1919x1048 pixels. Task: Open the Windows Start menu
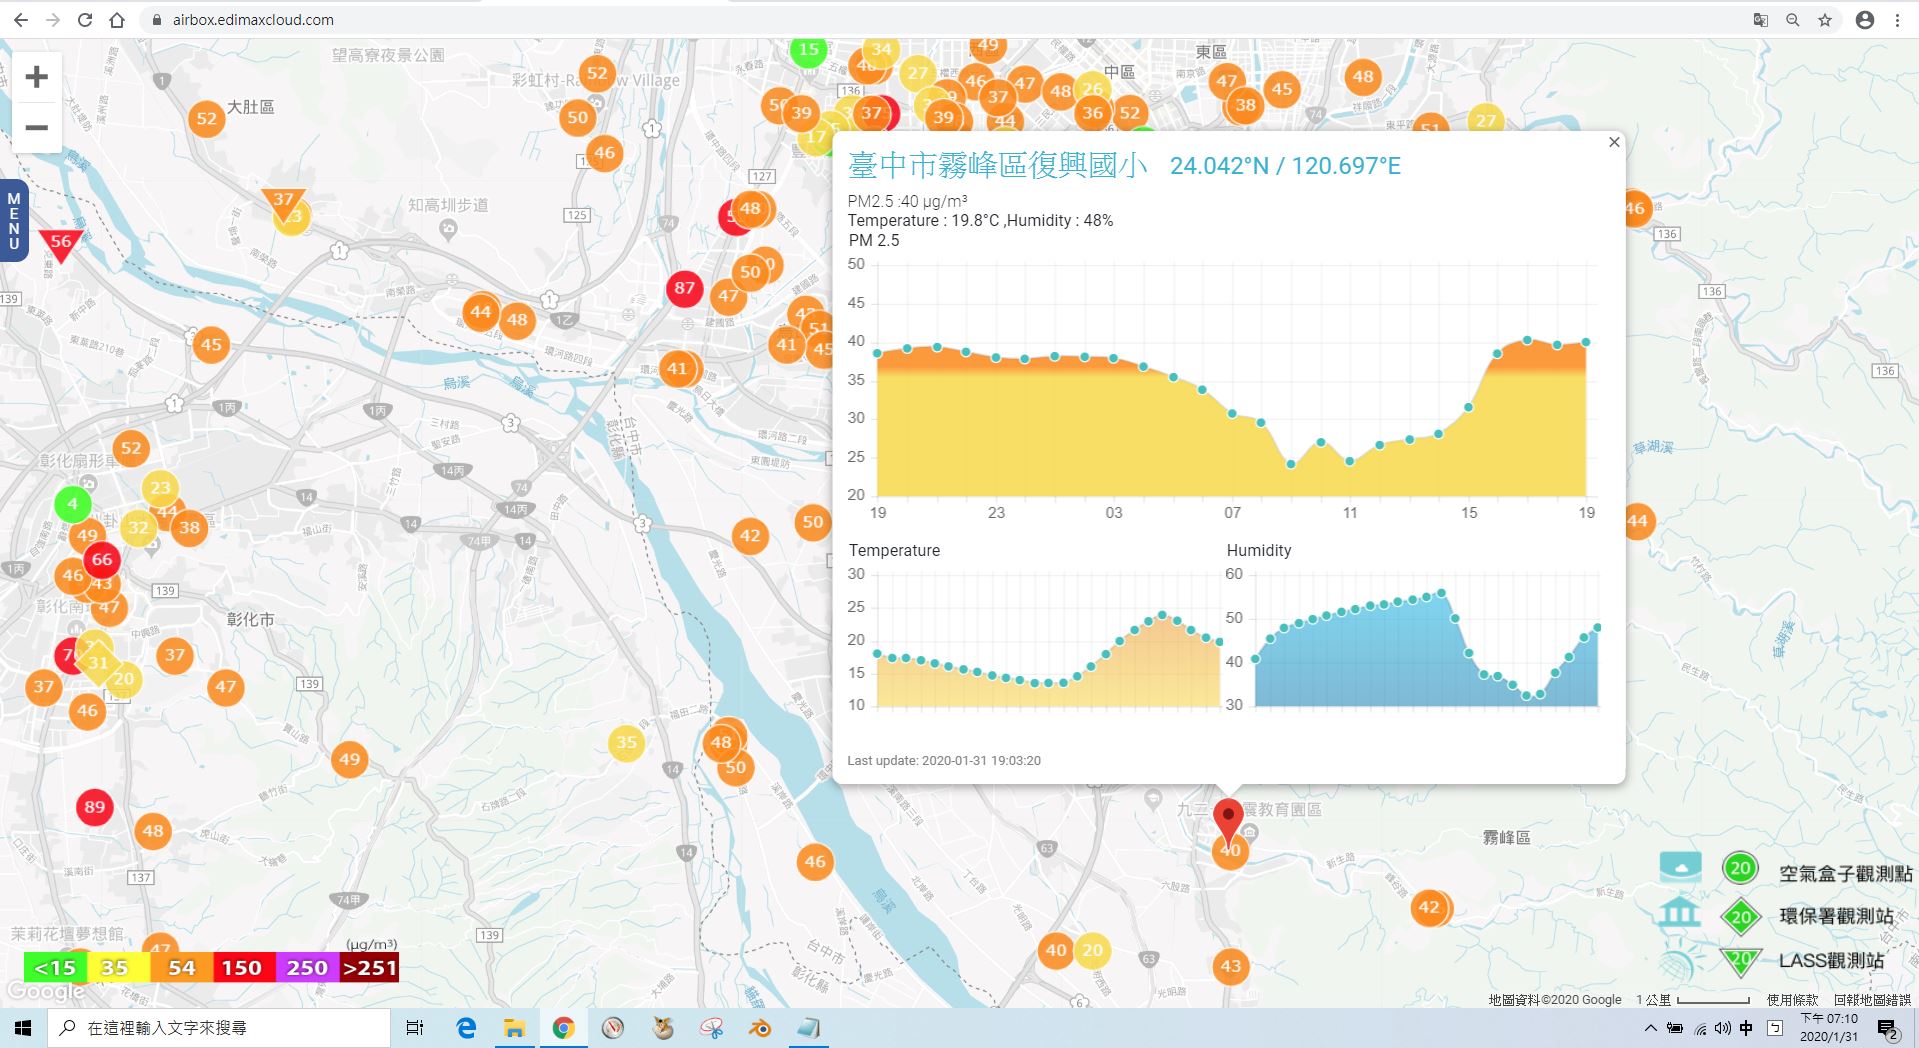[x=24, y=1028]
